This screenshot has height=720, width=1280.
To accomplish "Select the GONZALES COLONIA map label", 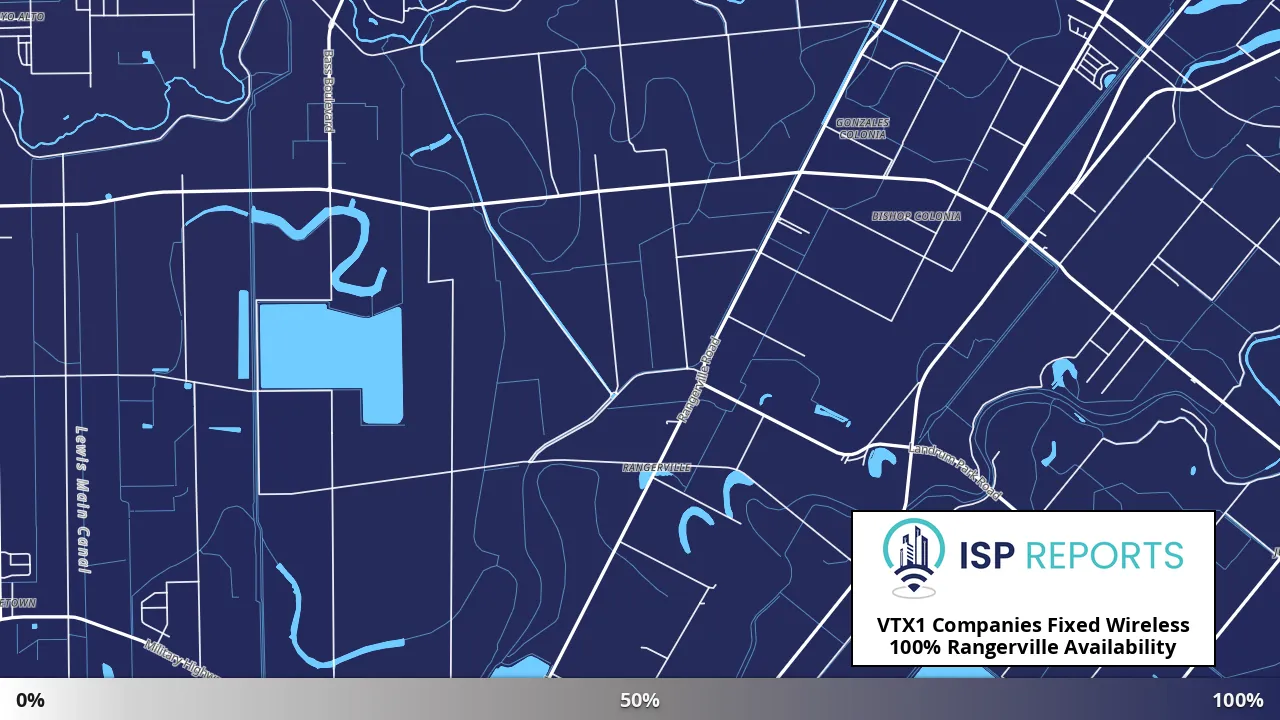I will (x=862, y=128).
